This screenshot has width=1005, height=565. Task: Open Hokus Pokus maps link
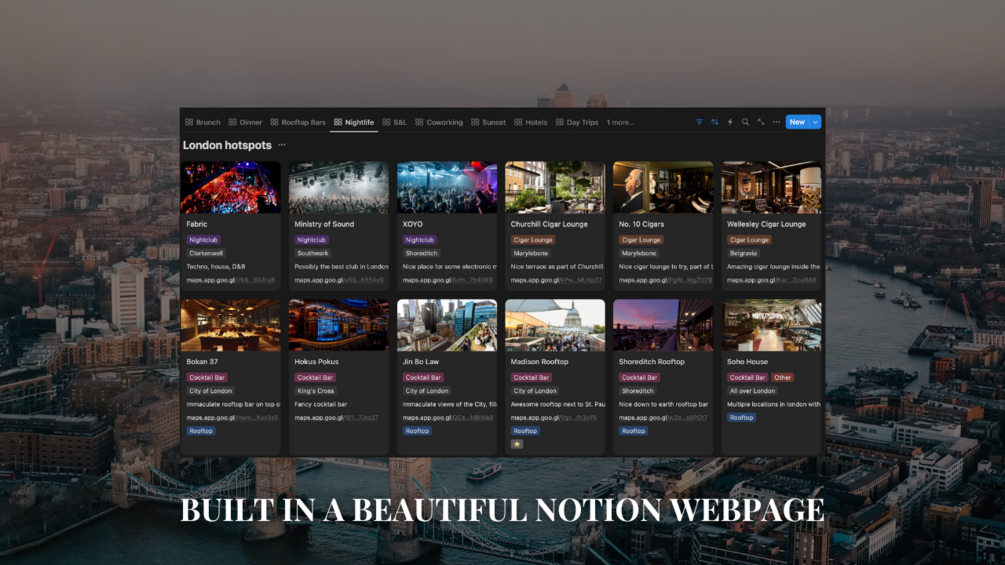[336, 418]
